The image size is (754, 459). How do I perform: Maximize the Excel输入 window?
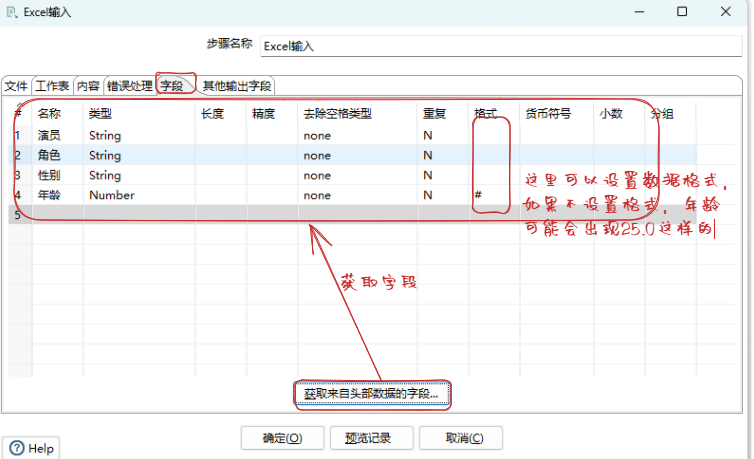(682, 12)
